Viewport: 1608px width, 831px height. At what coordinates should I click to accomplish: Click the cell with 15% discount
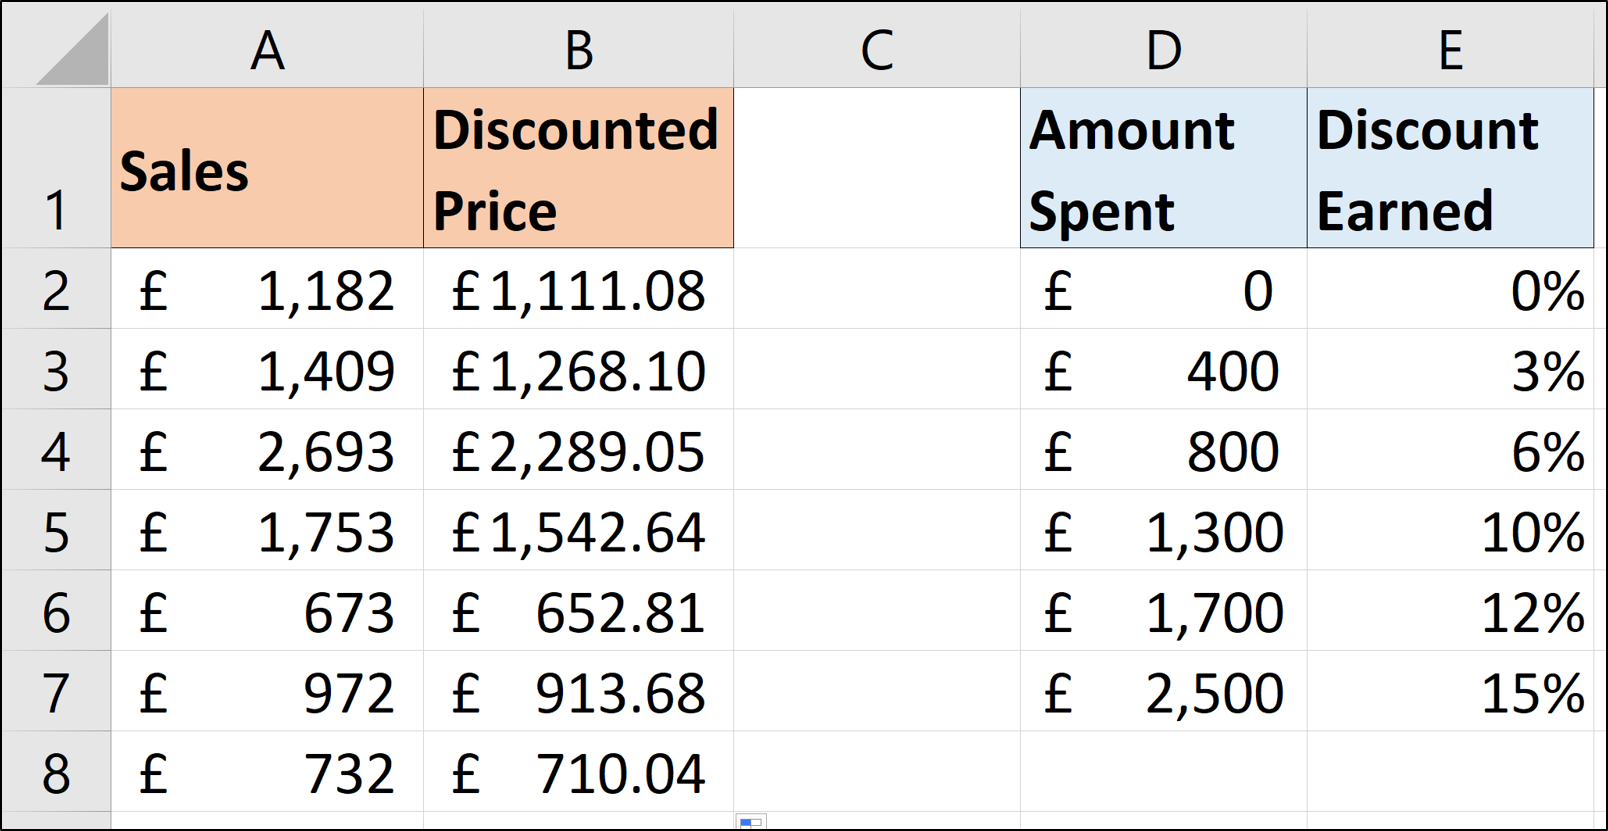(x=1450, y=692)
